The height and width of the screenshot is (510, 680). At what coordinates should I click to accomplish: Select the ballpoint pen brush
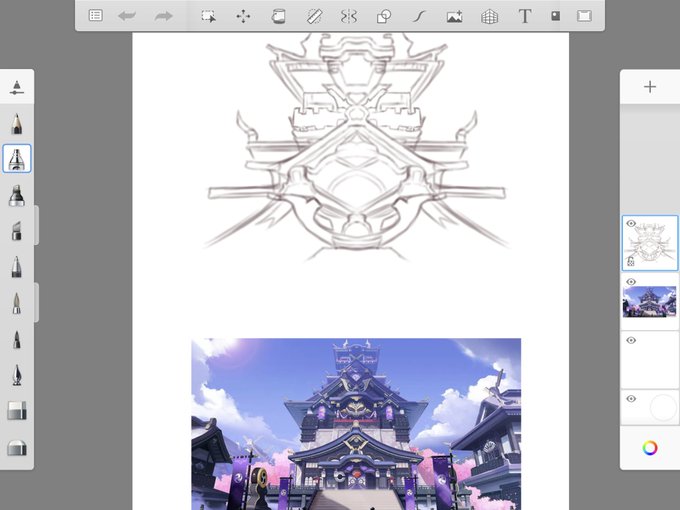click(x=16, y=267)
